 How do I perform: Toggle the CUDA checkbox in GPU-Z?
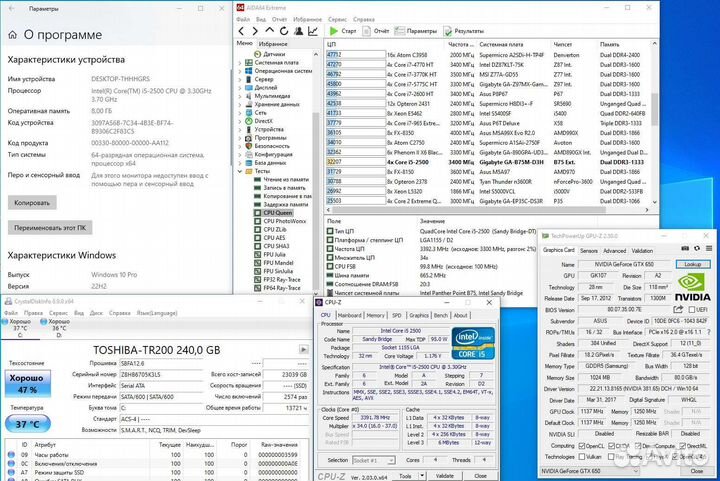[611, 446]
